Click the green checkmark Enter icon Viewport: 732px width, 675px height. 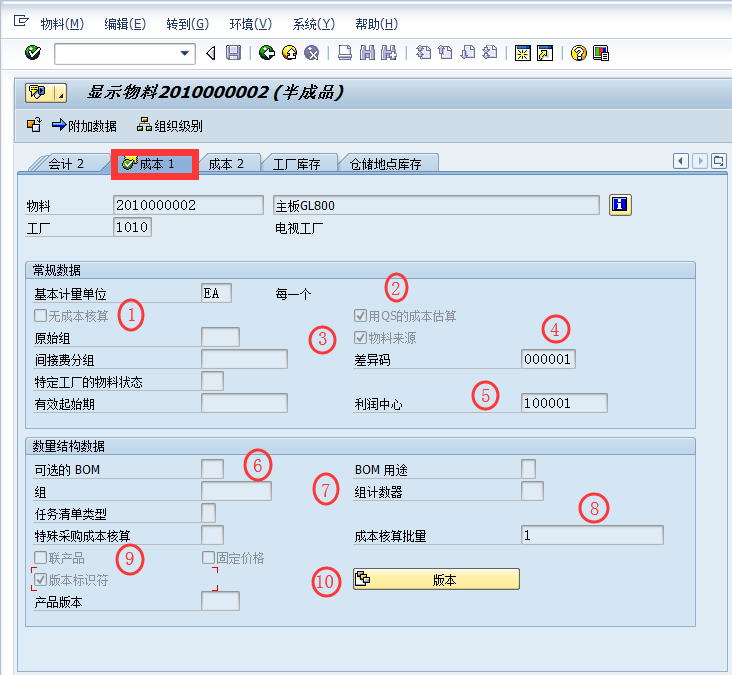coord(33,53)
